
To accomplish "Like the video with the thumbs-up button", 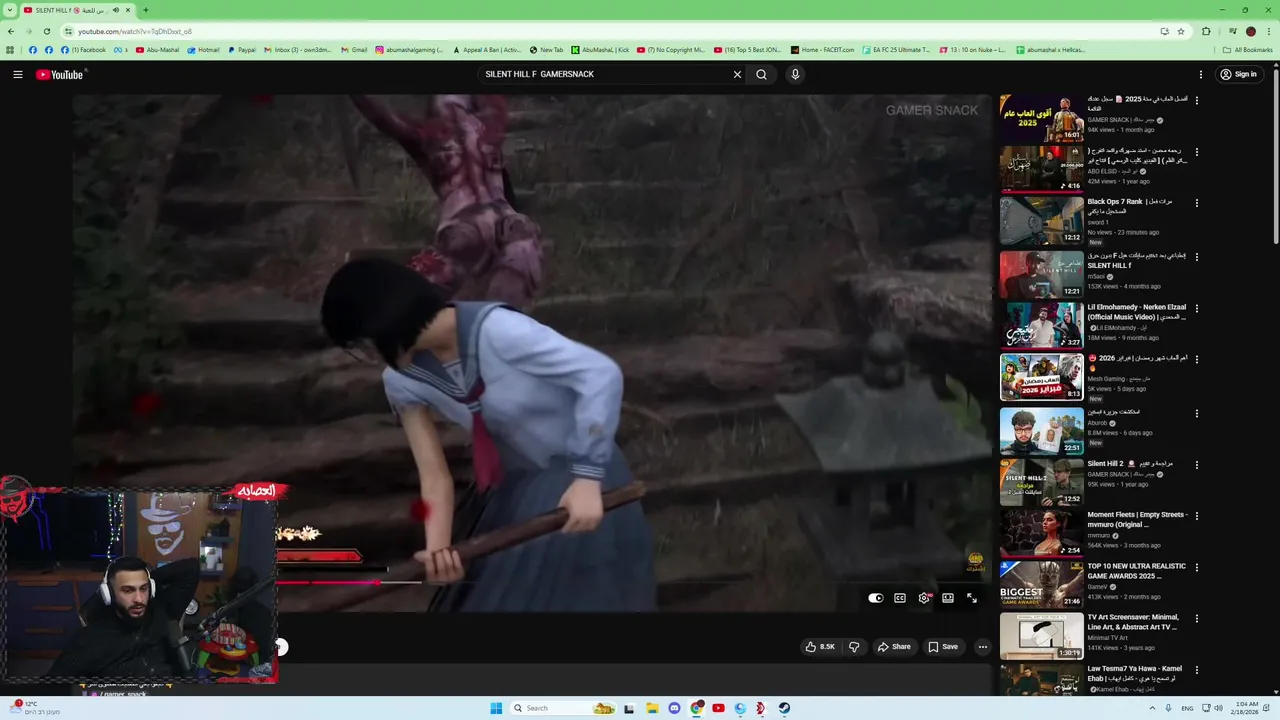I will (x=820, y=647).
